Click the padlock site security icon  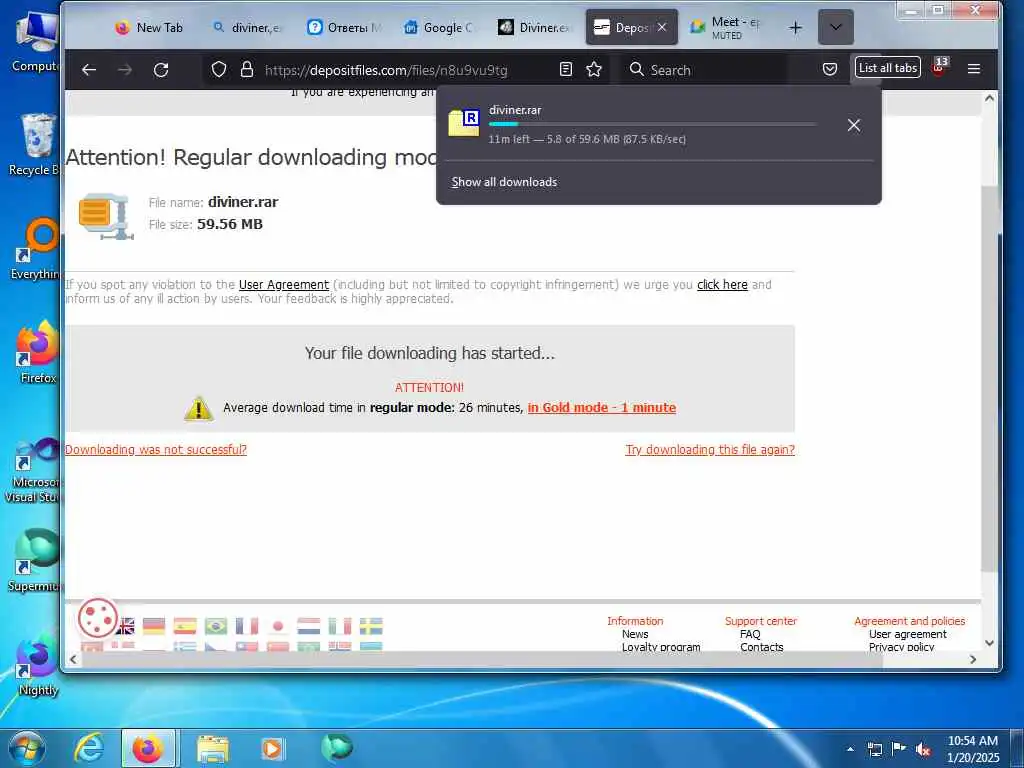click(247, 70)
